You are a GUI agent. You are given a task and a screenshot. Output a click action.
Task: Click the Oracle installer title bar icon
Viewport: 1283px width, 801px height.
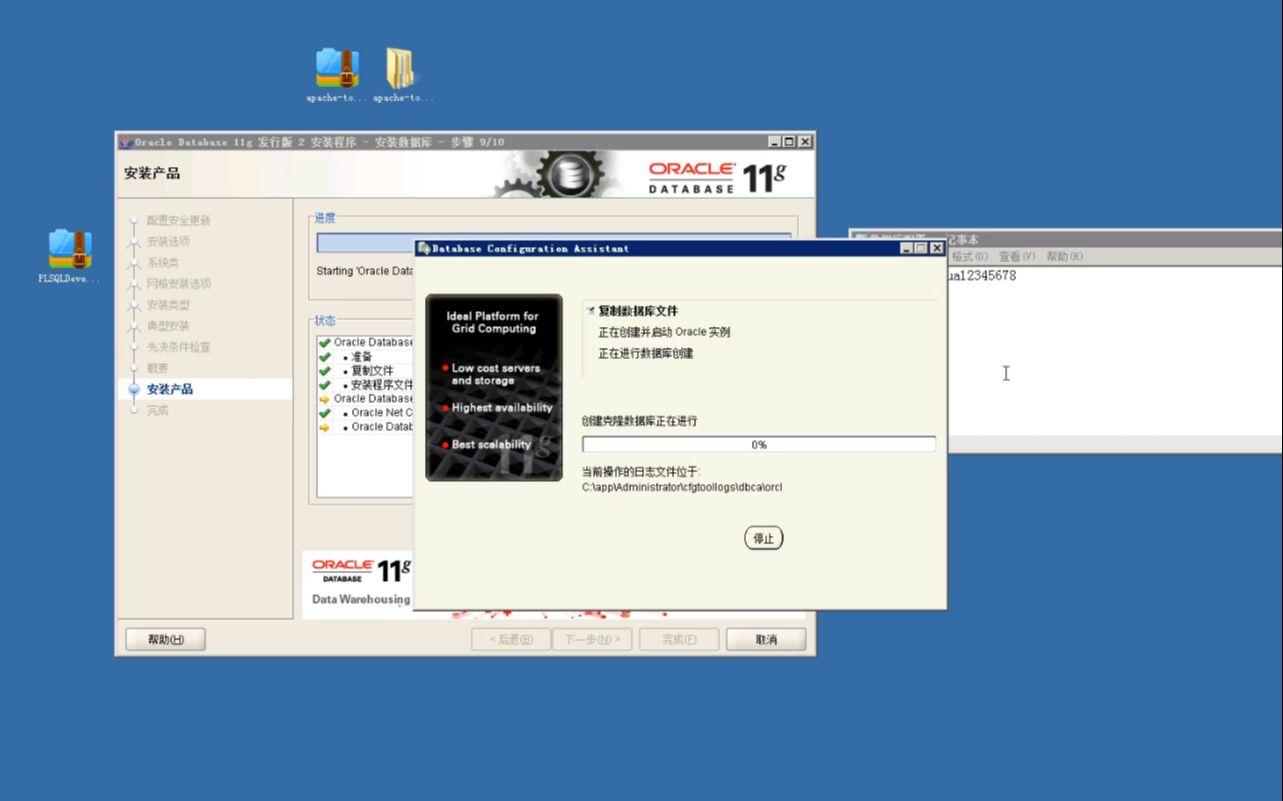point(125,142)
